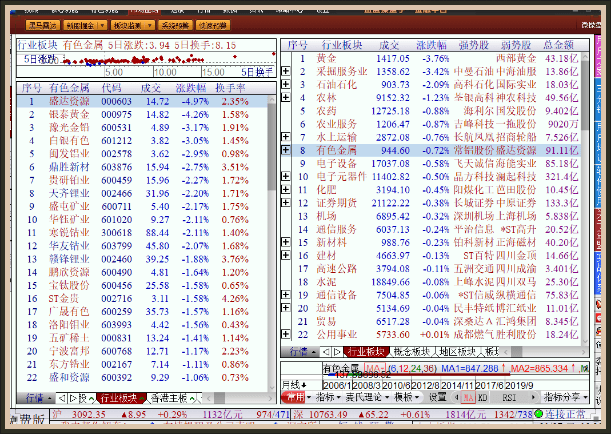
Task: Open 行情 menu in left panel
Action: click(x=35, y=398)
